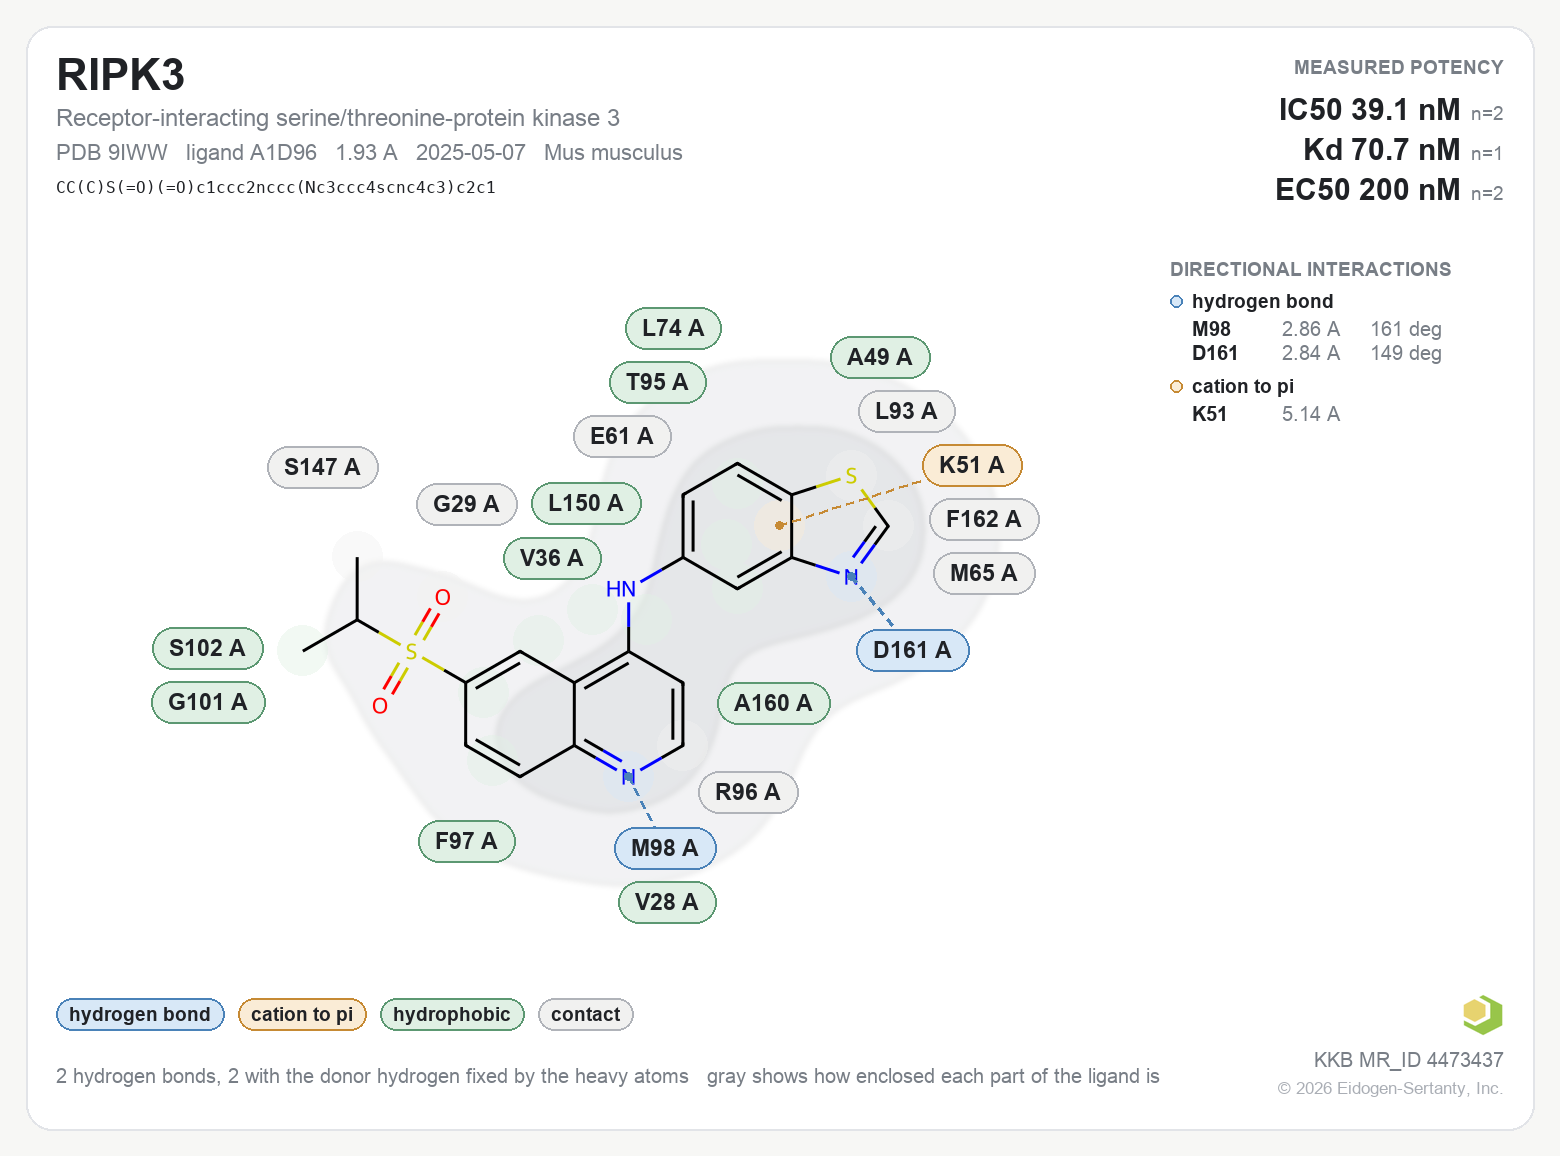Click residue label S102 A
The image size is (1560, 1156).
(207, 648)
